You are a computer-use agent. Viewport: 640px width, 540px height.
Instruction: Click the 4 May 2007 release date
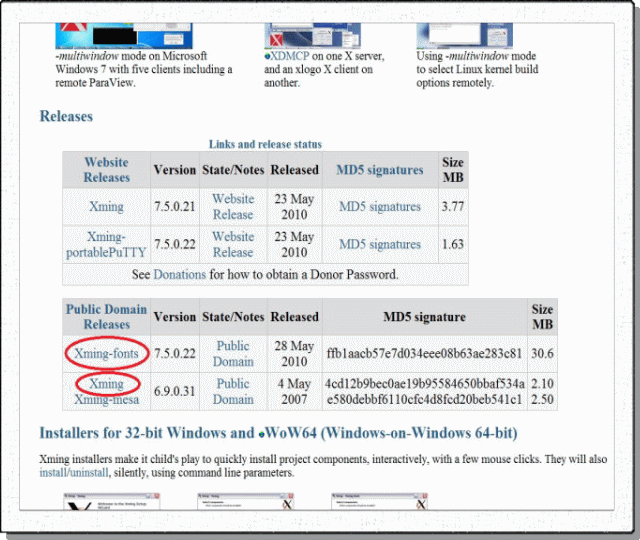[x=294, y=391]
